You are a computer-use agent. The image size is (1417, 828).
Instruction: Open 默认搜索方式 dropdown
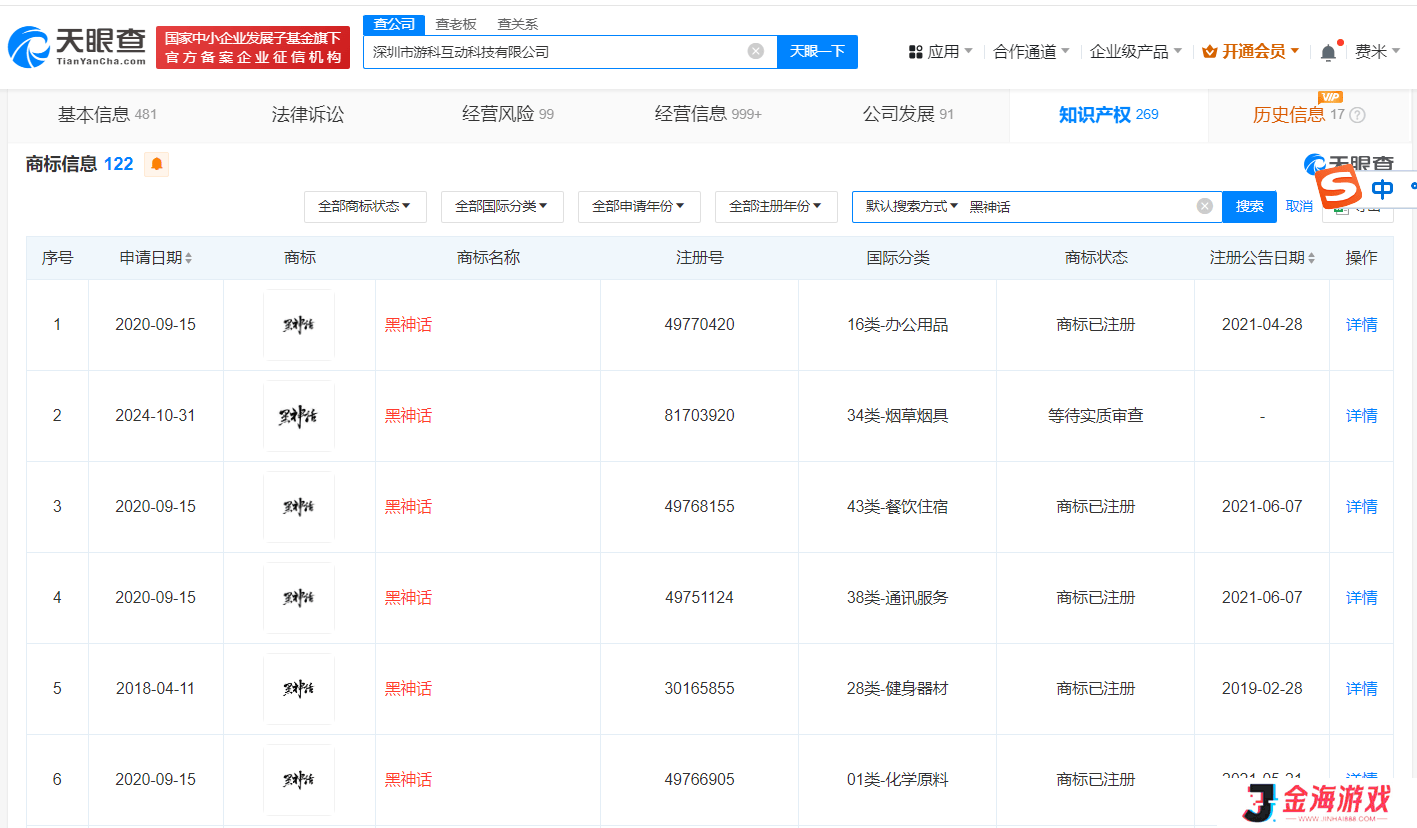tap(912, 206)
